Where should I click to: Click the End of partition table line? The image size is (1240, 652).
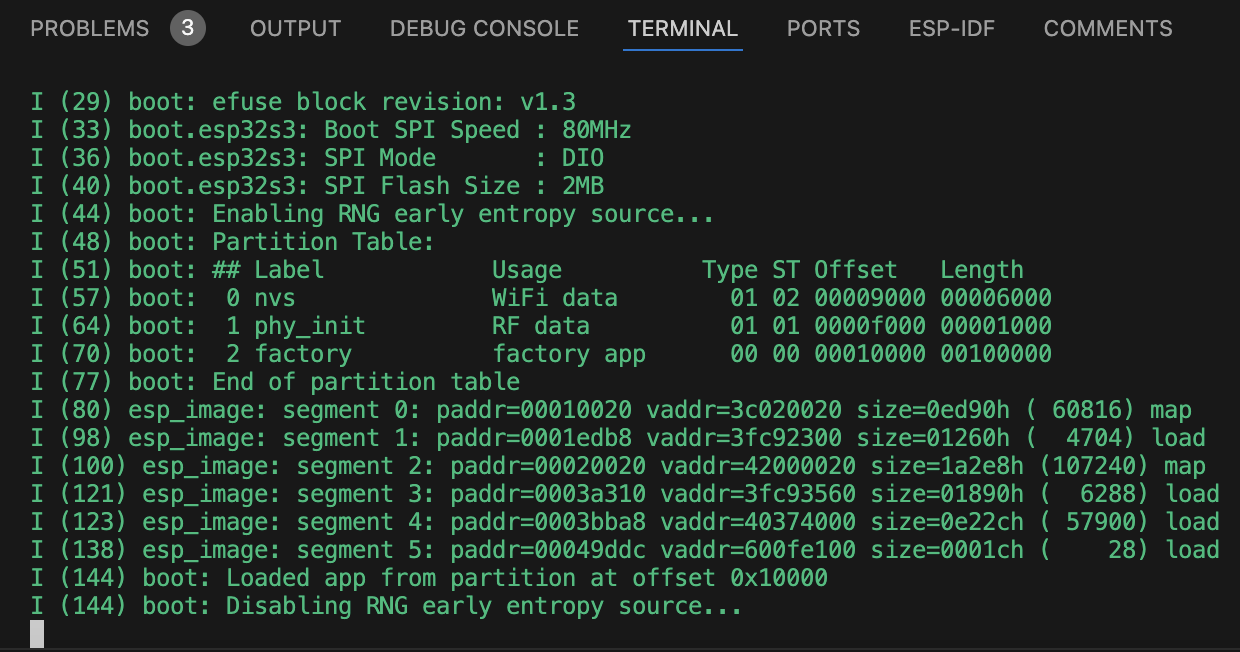pos(275,382)
